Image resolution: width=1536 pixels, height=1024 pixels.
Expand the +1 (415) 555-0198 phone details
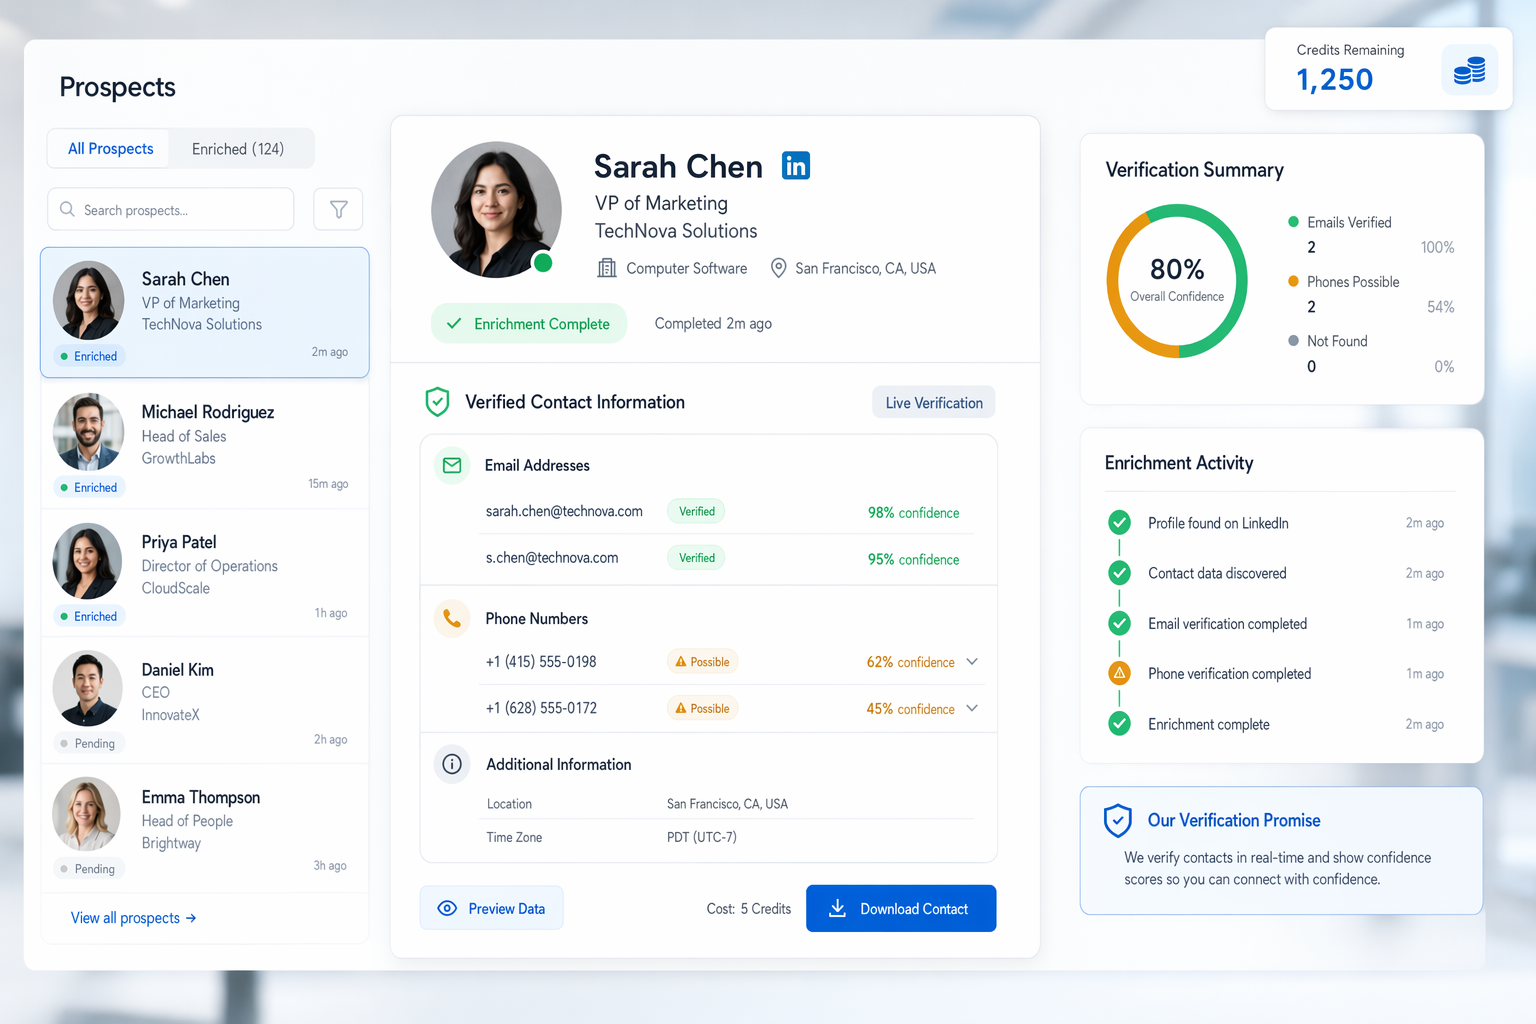coord(972,662)
